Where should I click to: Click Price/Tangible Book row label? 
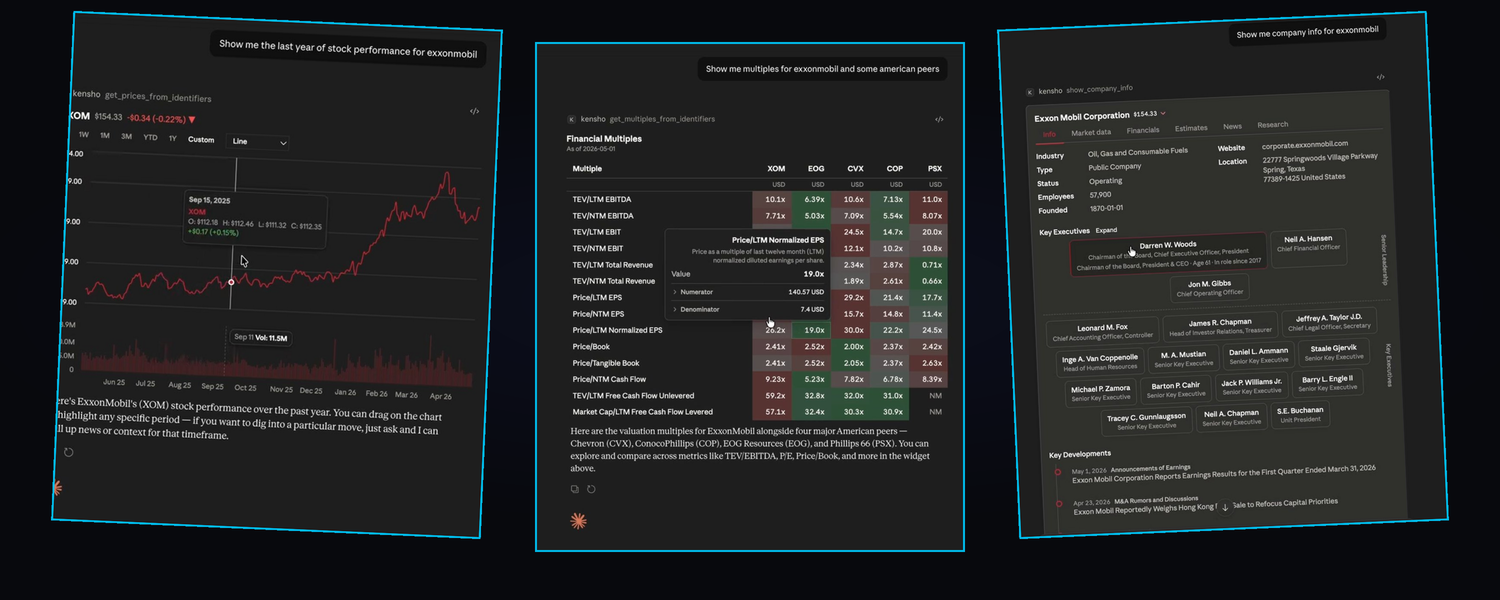[x=606, y=363]
